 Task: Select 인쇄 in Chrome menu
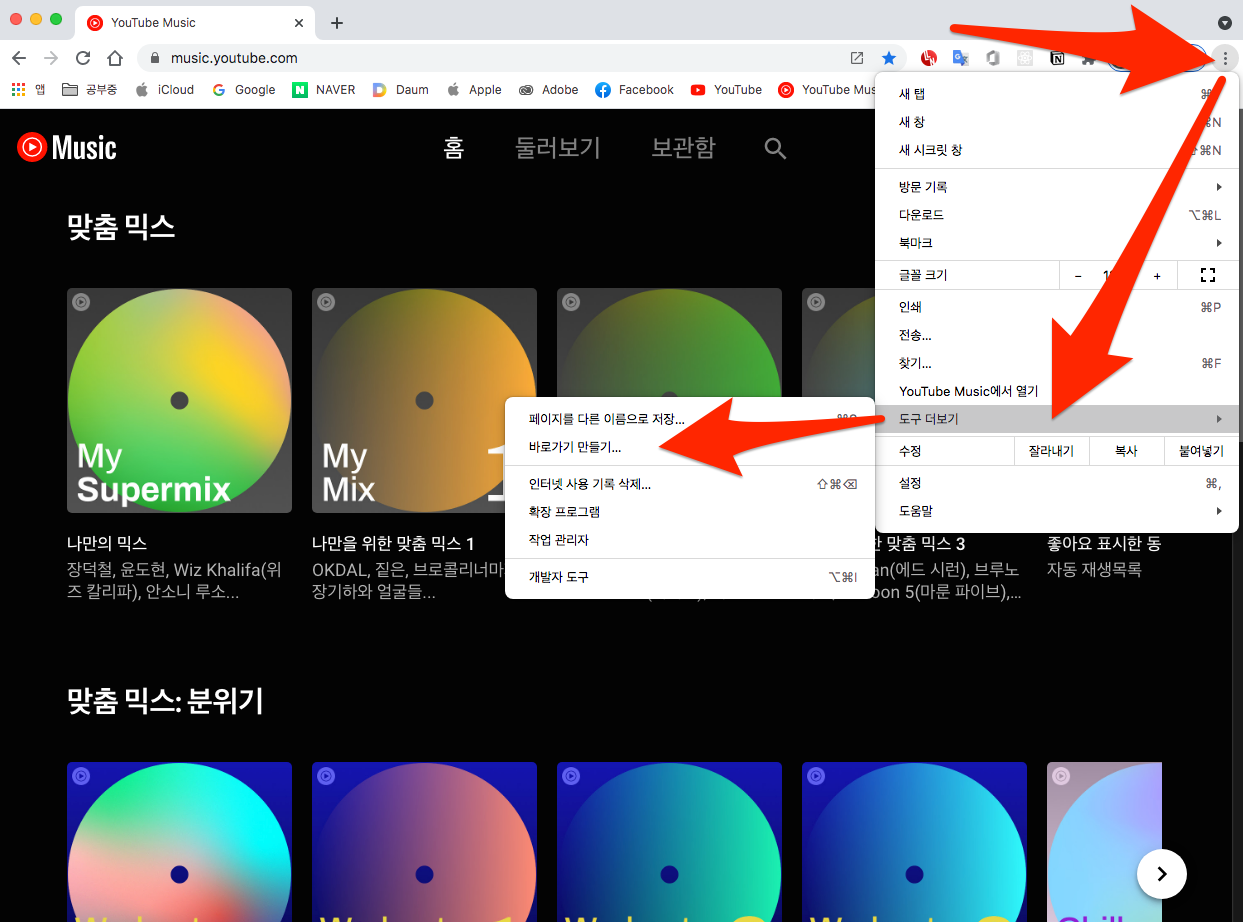tap(1057, 307)
